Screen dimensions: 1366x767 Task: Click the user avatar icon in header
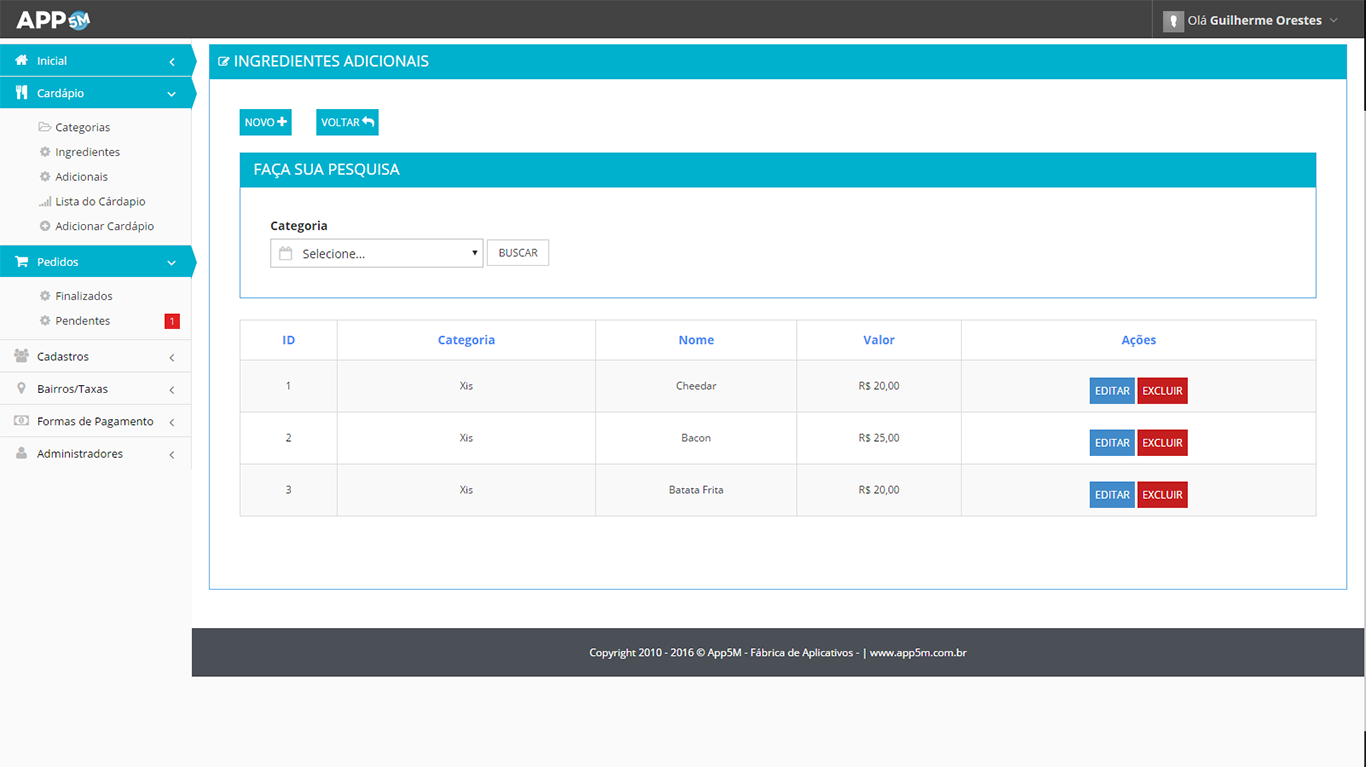click(1173, 21)
